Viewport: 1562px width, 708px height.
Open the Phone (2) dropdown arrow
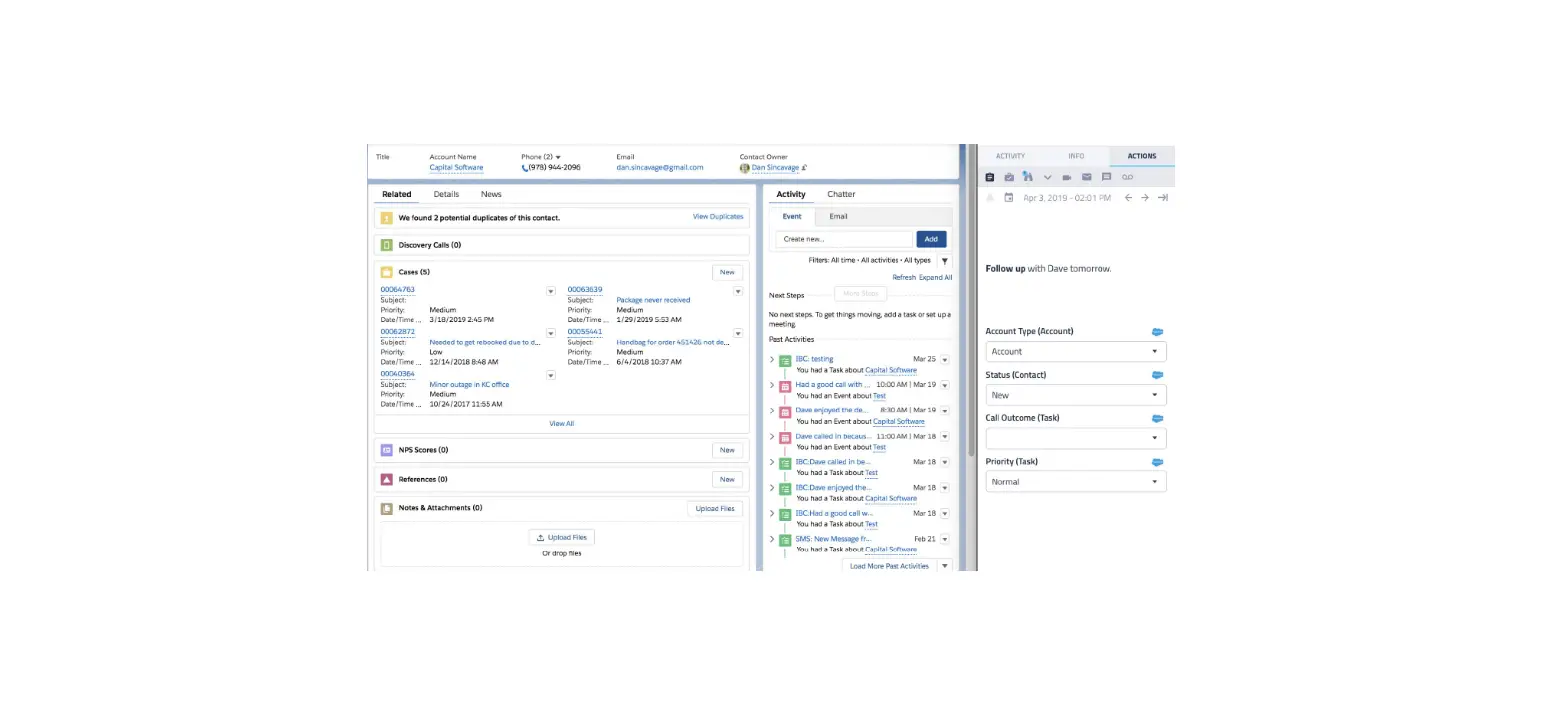point(558,157)
